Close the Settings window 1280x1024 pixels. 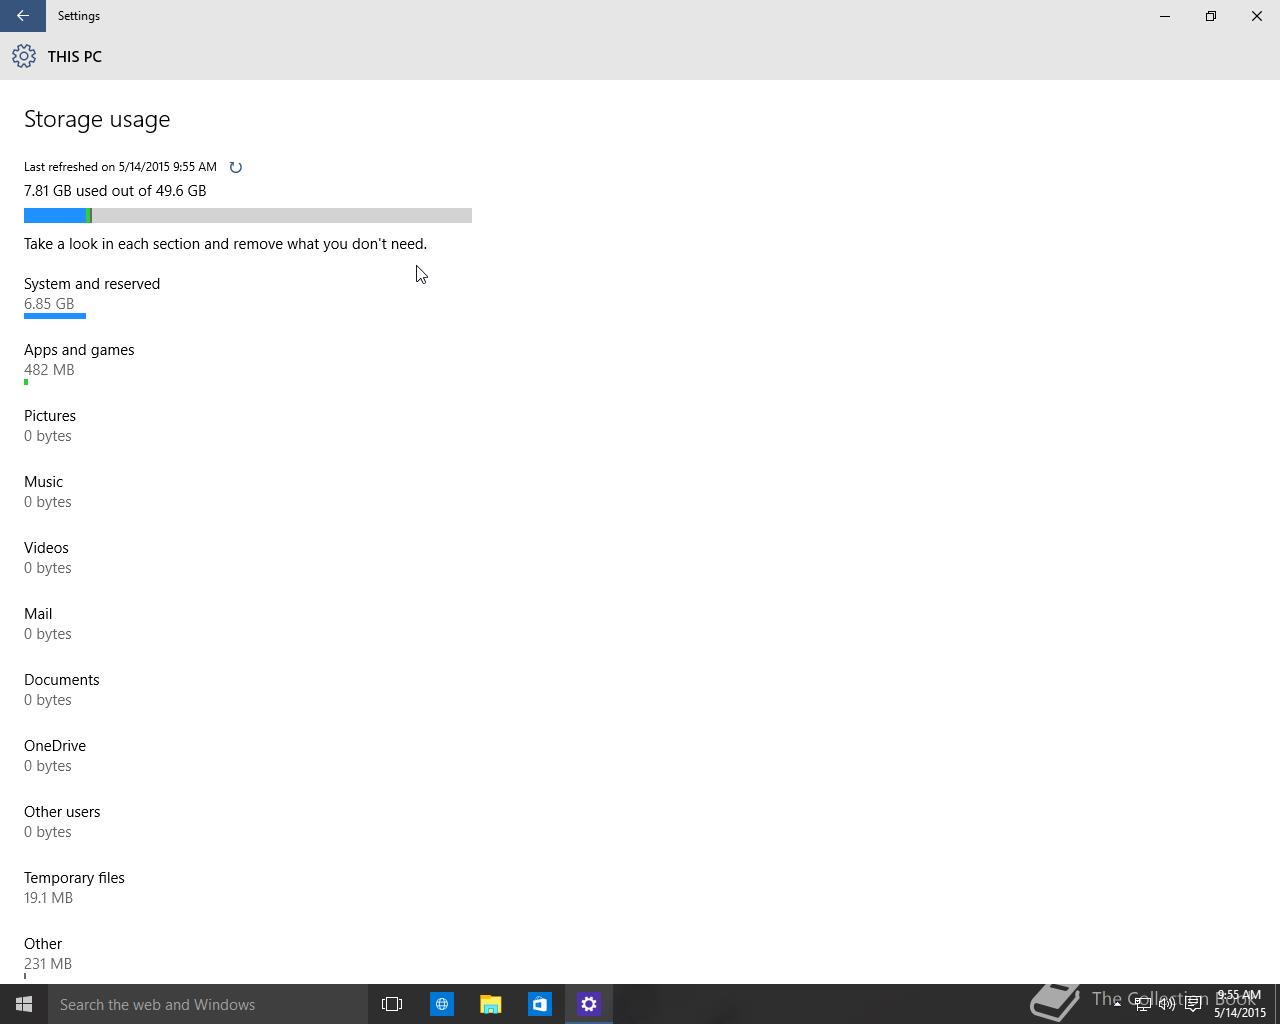1257,16
